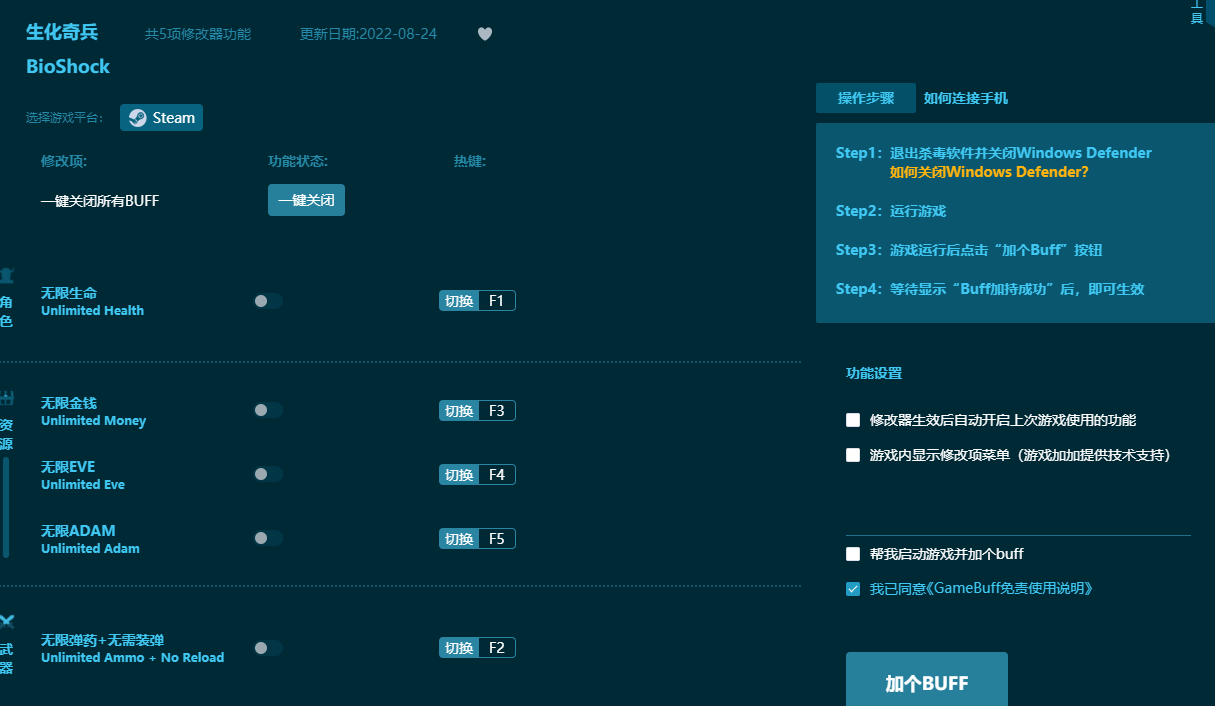The image size is (1215, 706).
Task: Click the F5 hotkey field
Action: (497, 538)
